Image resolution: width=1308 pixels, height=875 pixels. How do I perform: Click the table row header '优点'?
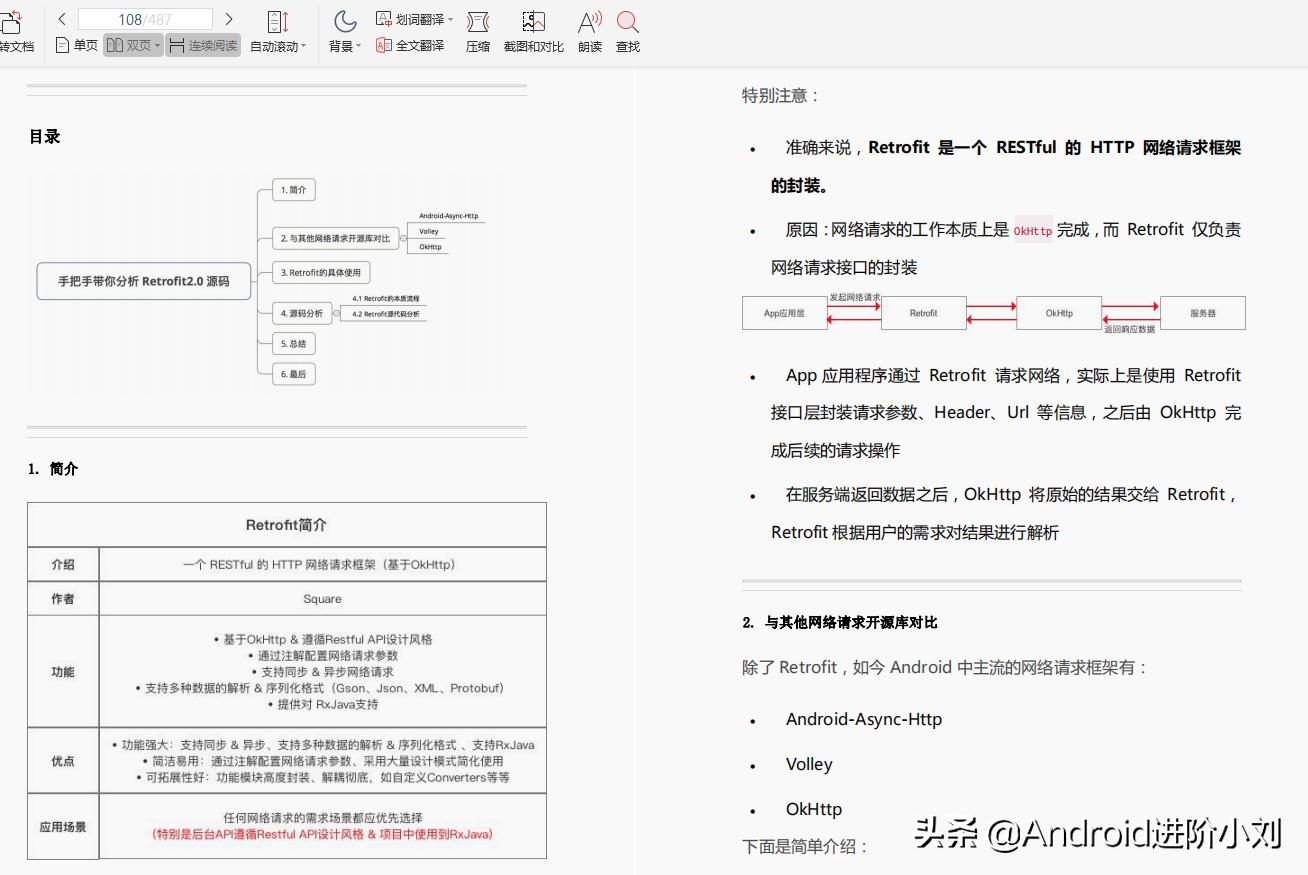coord(63,761)
